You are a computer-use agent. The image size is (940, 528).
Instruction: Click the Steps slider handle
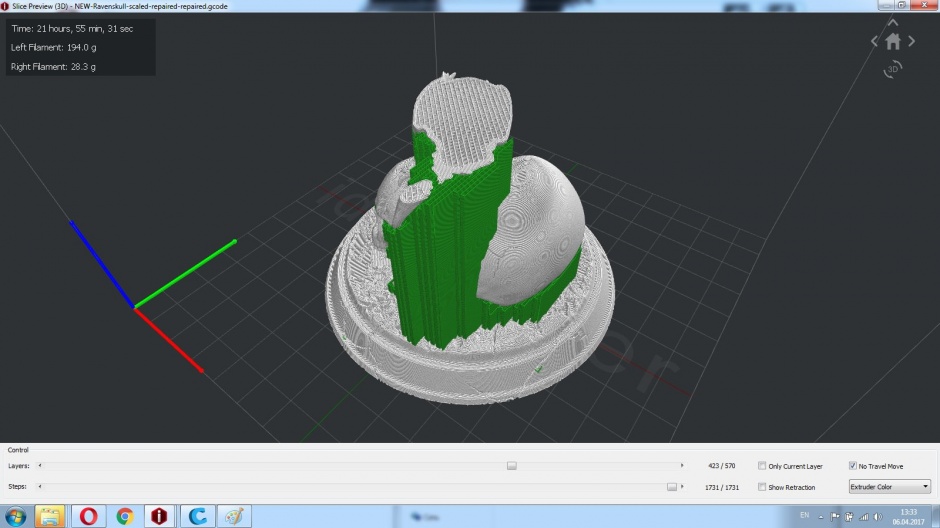(x=671, y=487)
